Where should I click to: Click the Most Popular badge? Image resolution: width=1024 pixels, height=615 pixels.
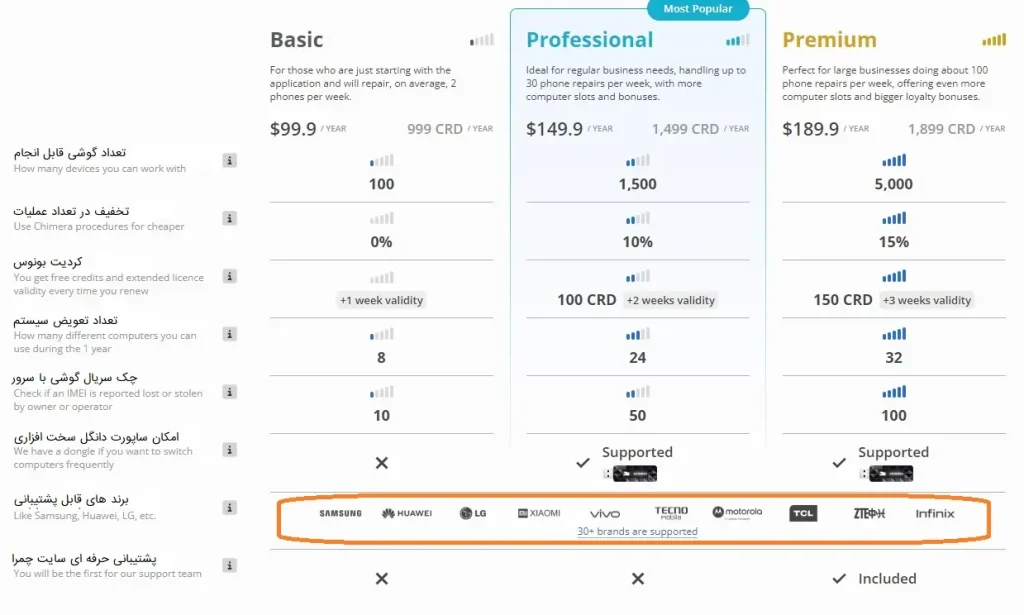697,9
